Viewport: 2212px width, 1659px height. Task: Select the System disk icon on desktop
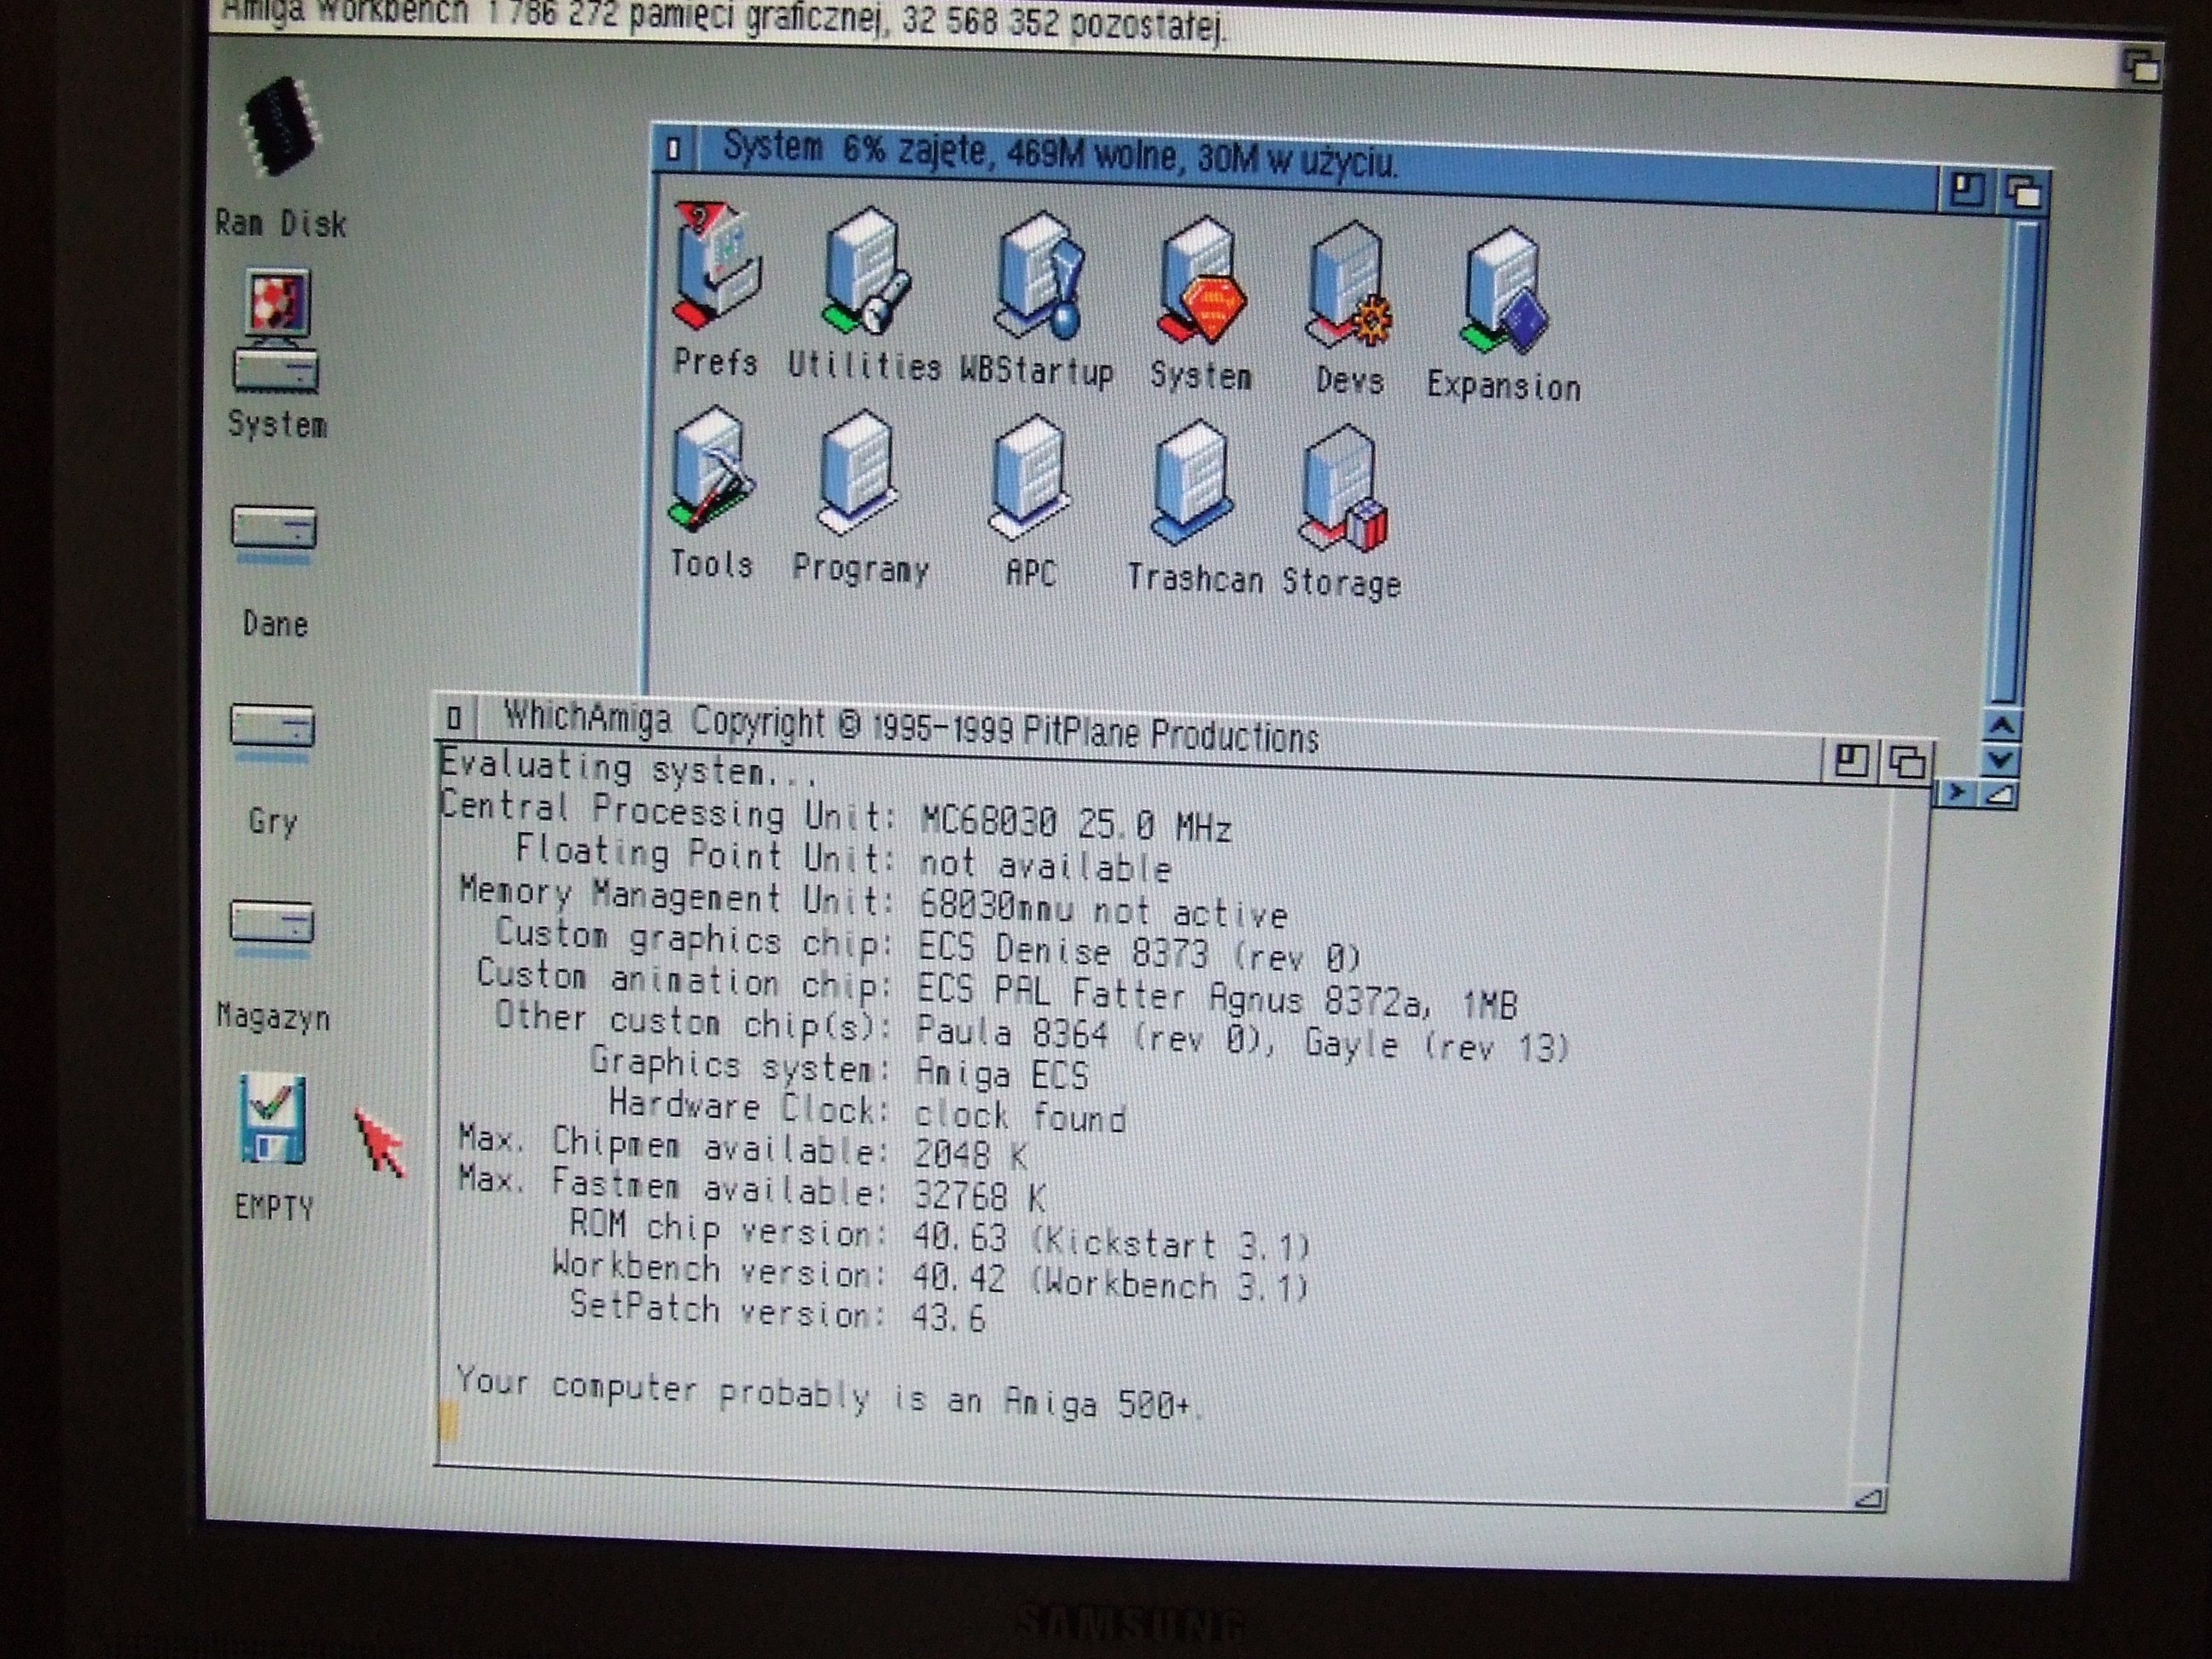pos(277,331)
